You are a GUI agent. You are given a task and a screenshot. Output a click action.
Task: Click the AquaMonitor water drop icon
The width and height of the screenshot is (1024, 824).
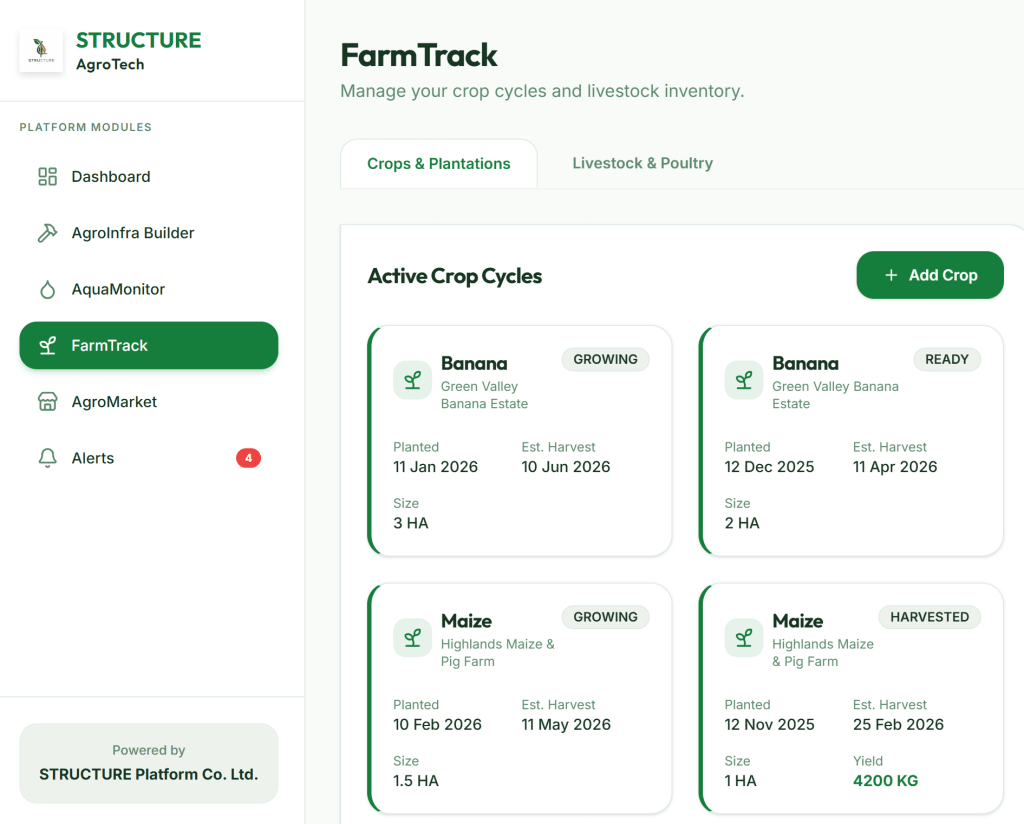47,290
